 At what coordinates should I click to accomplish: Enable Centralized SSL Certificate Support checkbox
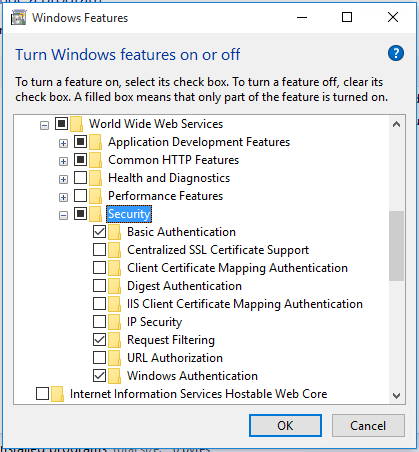point(99,250)
